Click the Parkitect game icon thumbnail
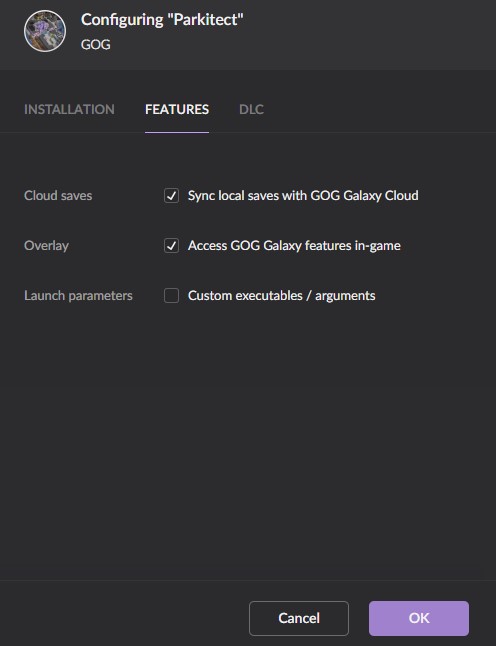 [x=45, y=31]
